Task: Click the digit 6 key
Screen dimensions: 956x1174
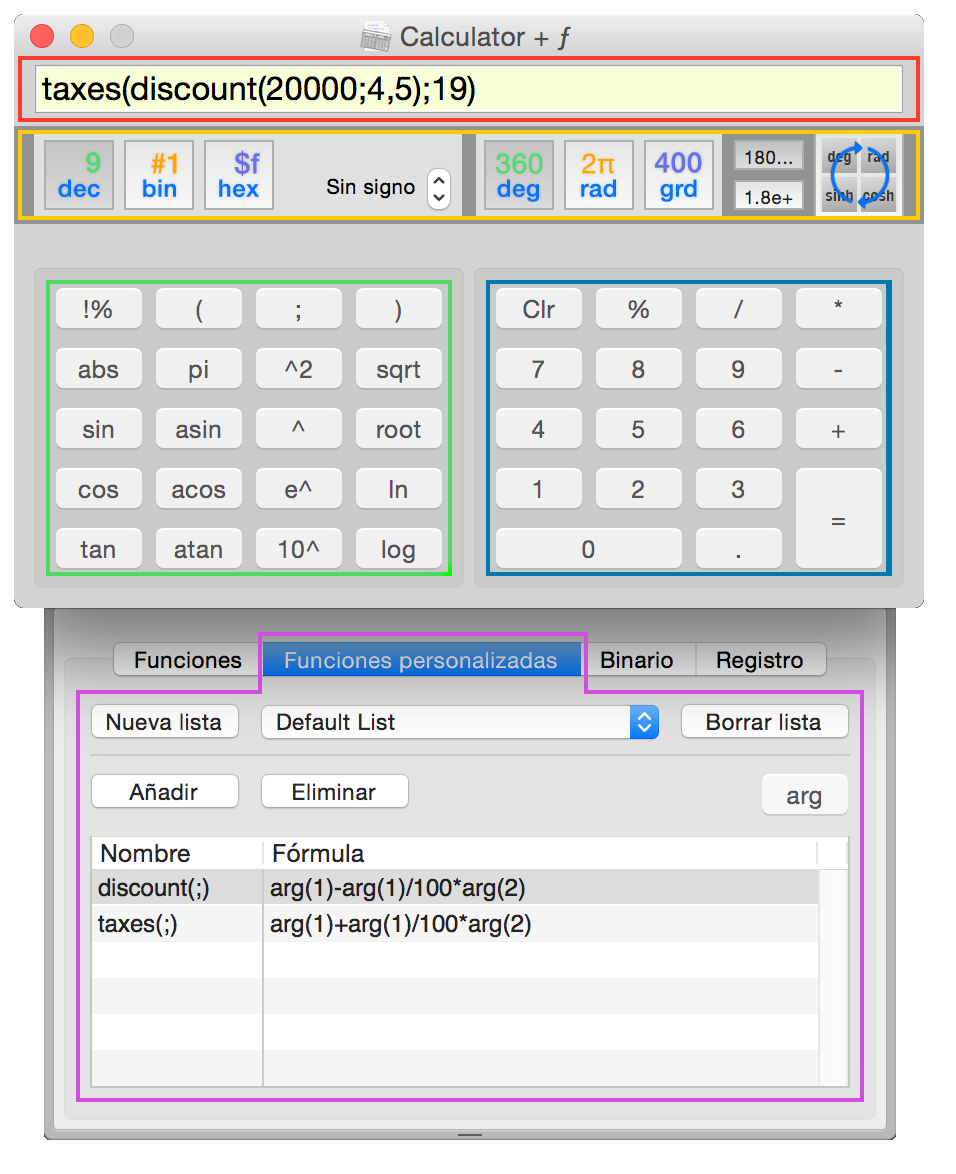Action: [738, 429]
